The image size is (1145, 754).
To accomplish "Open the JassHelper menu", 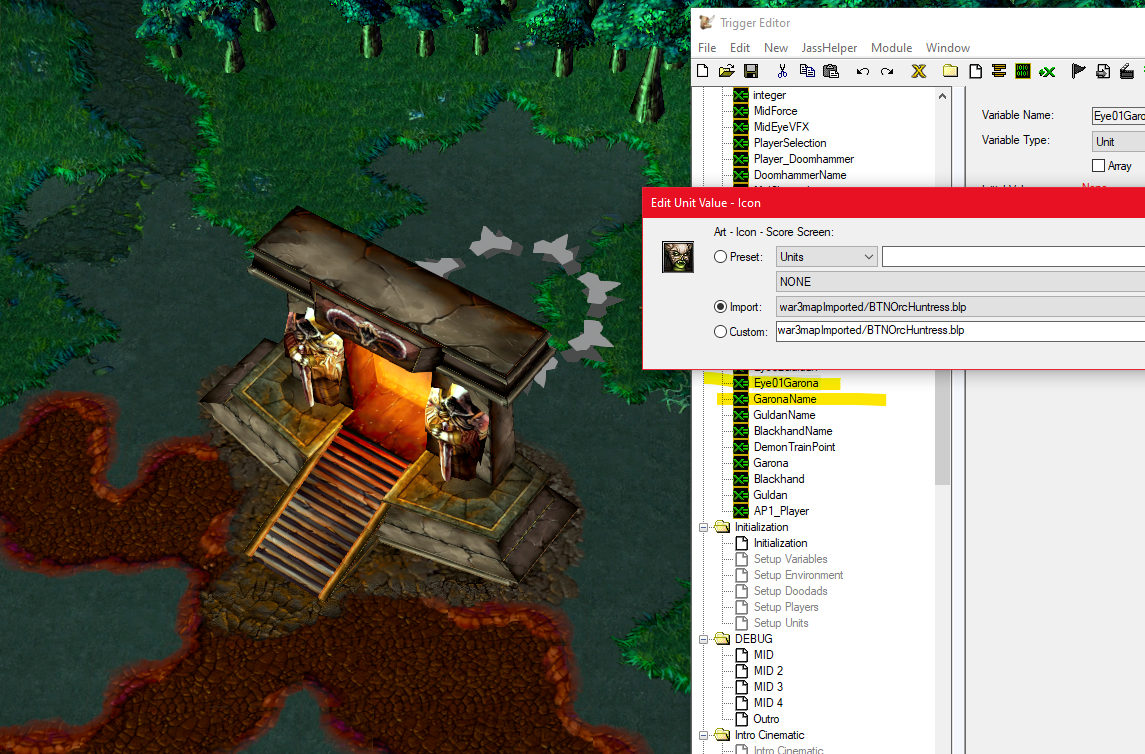I will [829, 47].
